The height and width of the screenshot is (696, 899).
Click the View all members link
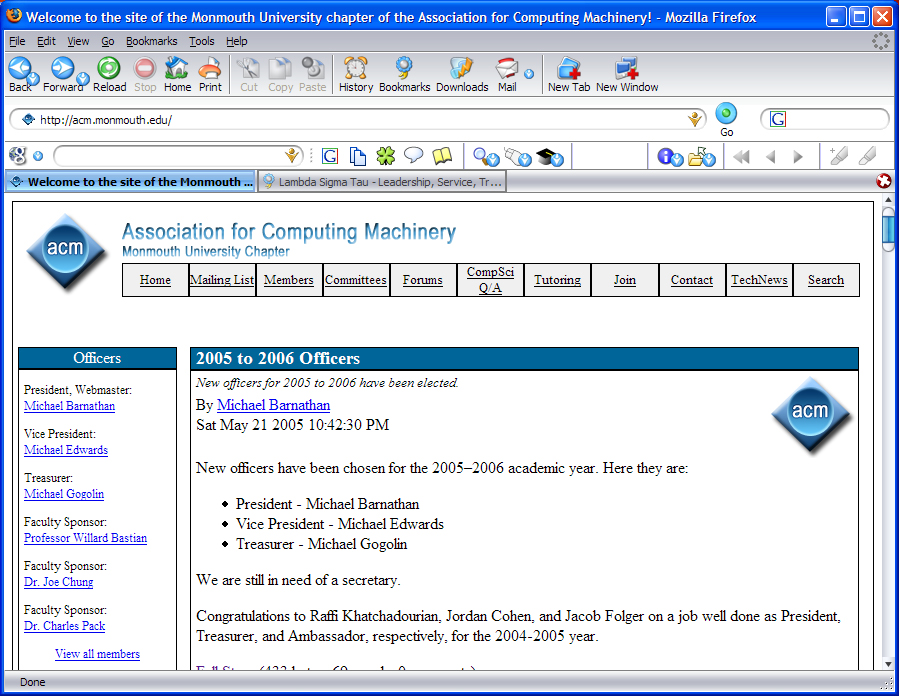pos(97,654)
